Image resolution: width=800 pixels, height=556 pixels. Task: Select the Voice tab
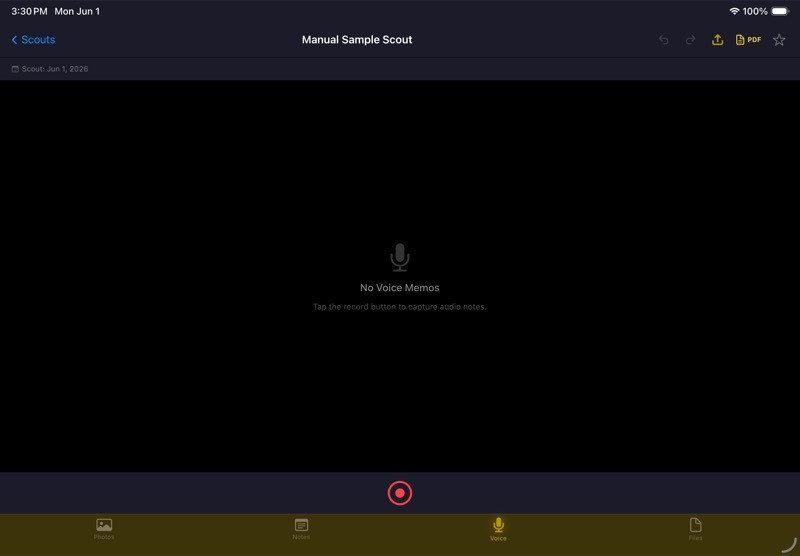click(x=498, y=529)
